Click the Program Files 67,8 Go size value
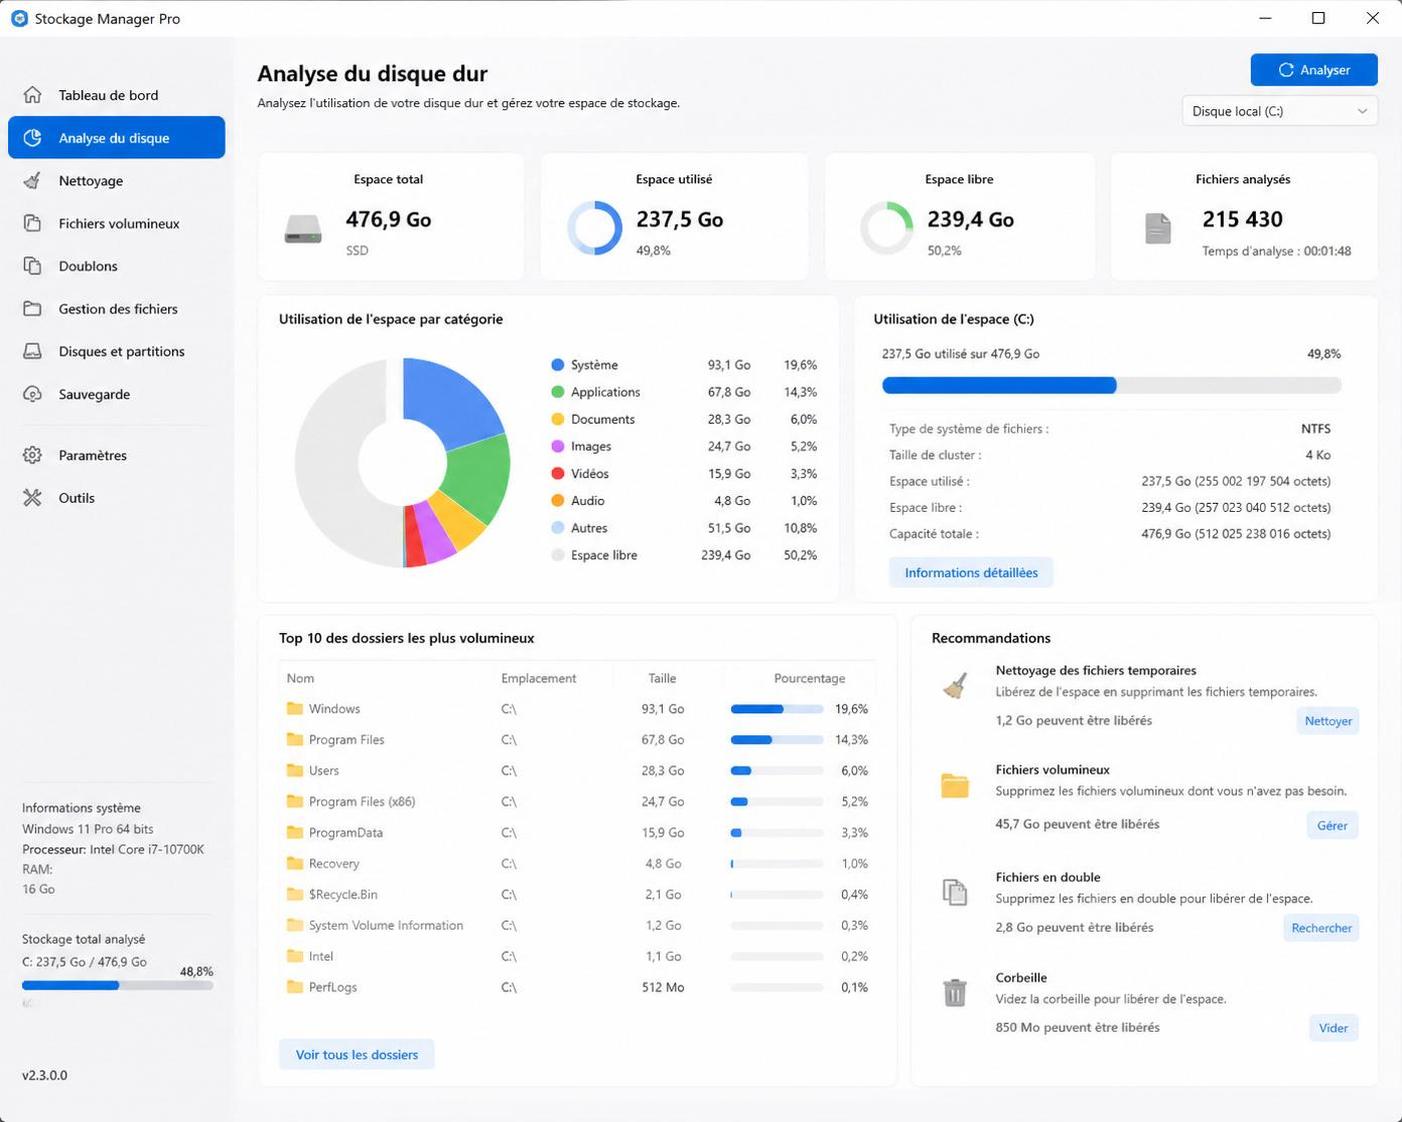 pyautogui.click(x=663, y=740)
